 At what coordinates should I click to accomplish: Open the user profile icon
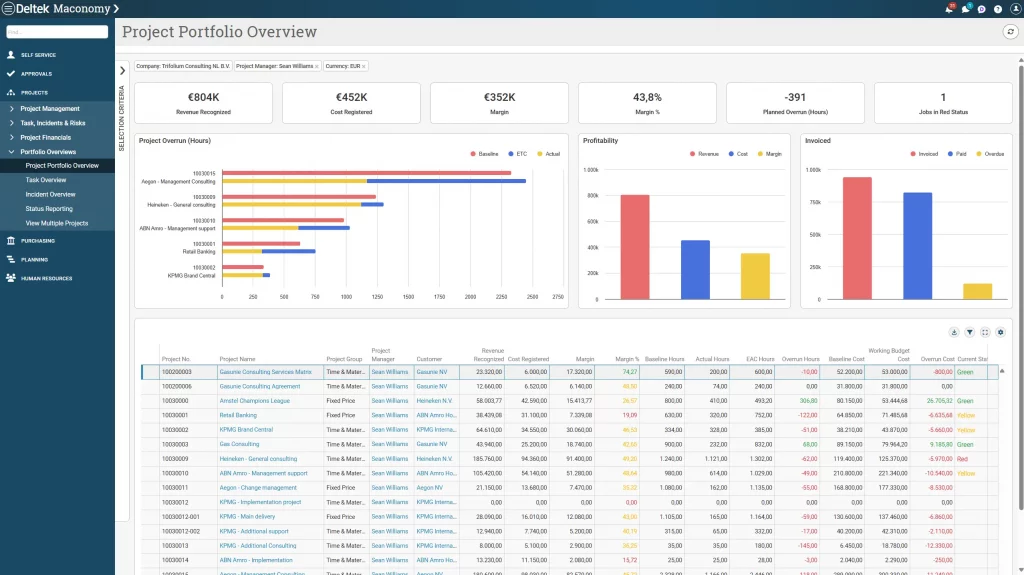pos(1014,9)
